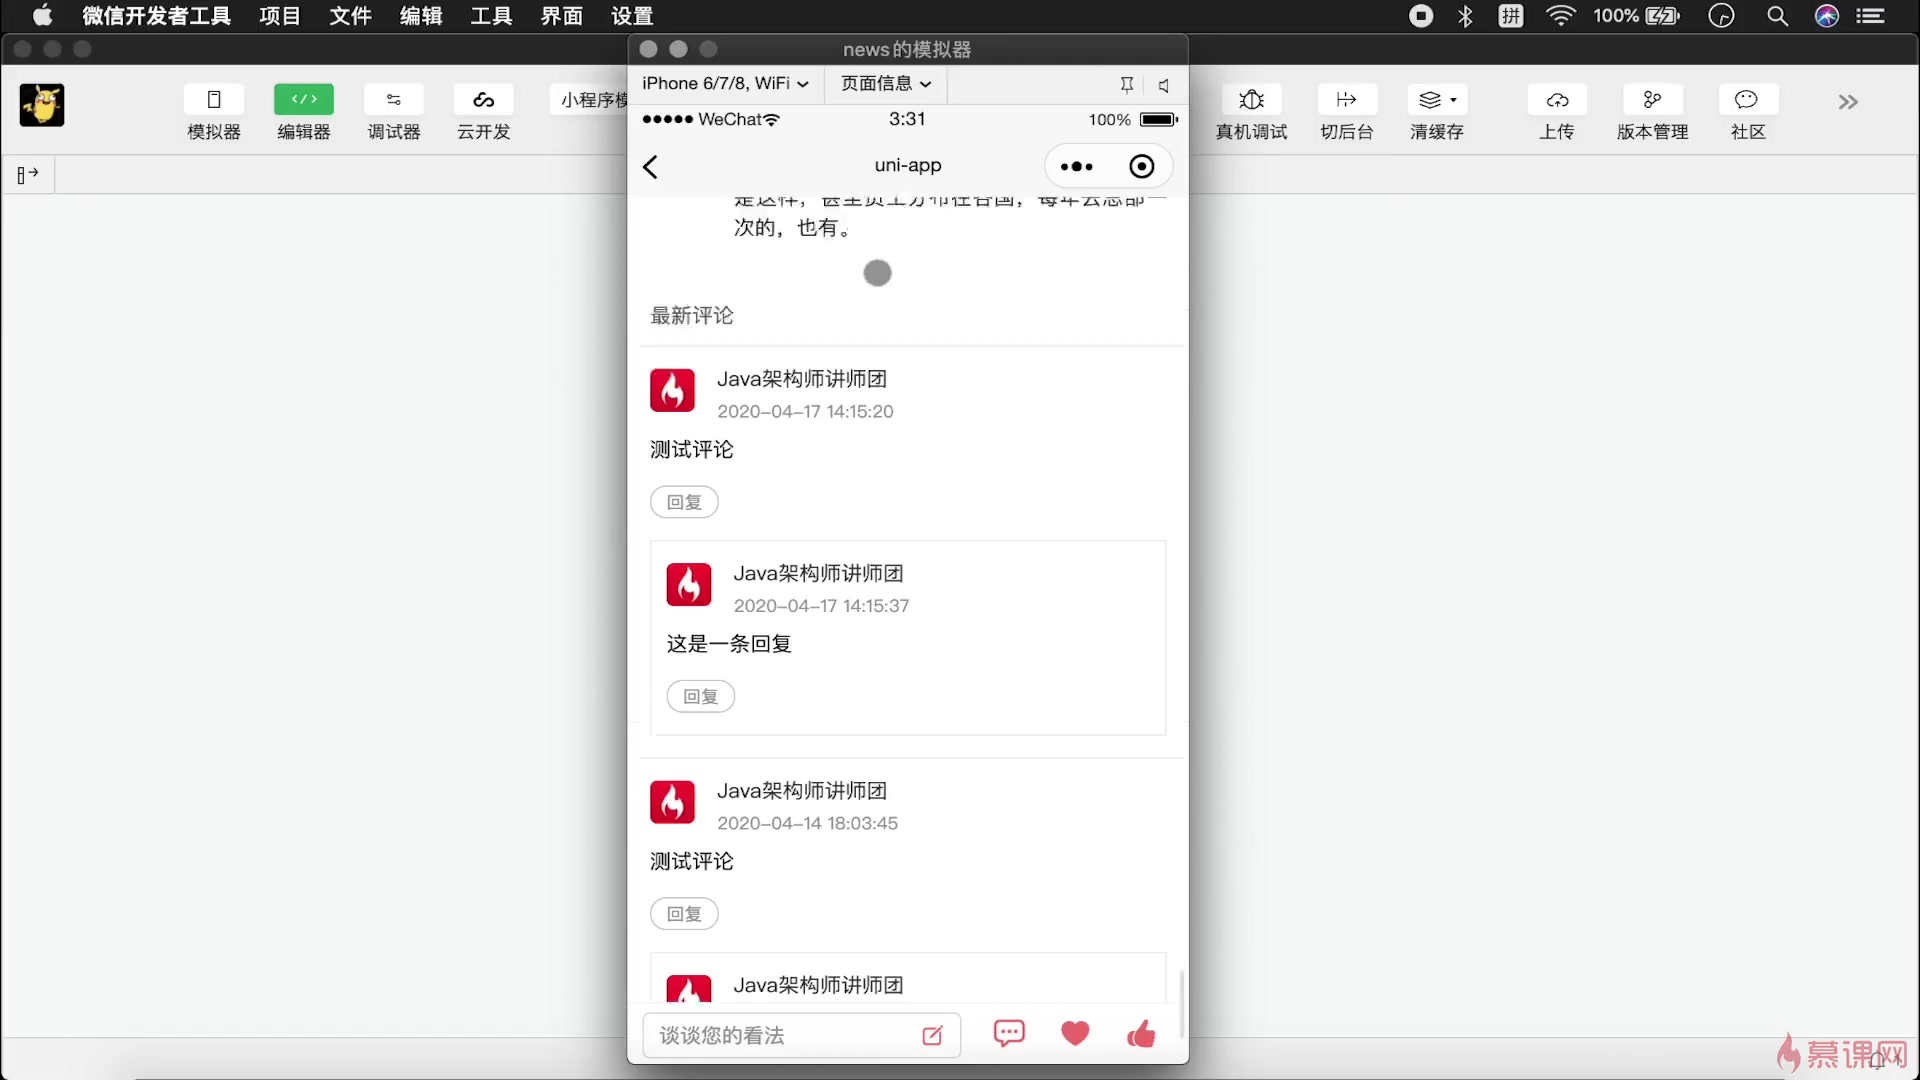1920x1080 pixels.
Task: Open the 设置 menu
Action: [632, 16]
